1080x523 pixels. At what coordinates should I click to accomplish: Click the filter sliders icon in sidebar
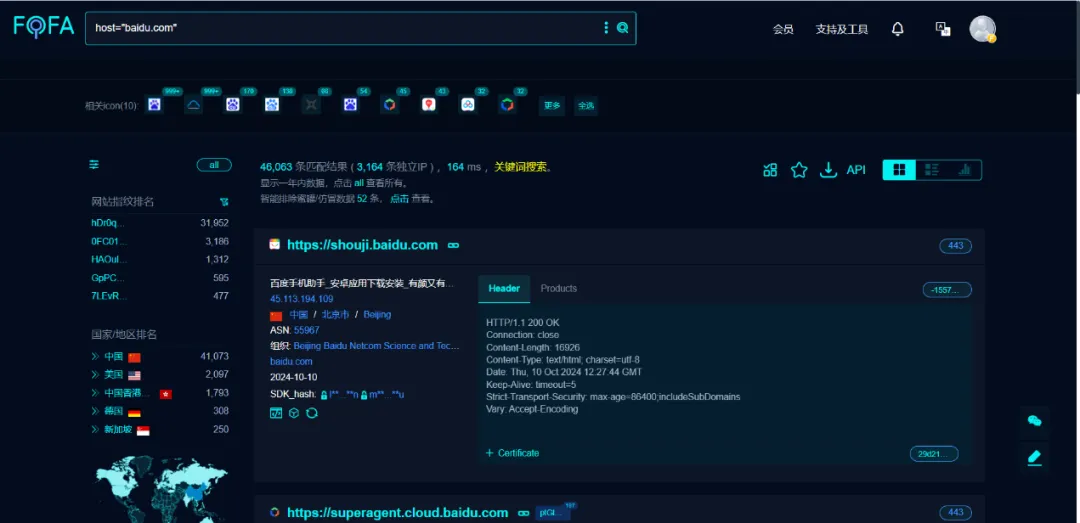point(94,165)
